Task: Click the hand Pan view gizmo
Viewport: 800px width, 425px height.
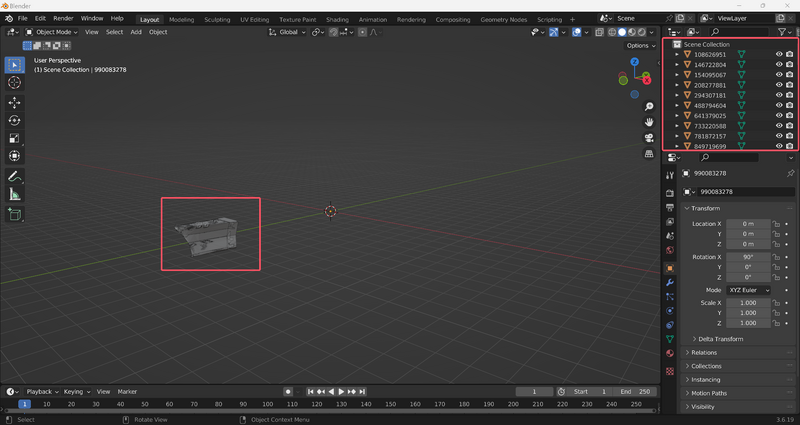Action: click(649, 122)
